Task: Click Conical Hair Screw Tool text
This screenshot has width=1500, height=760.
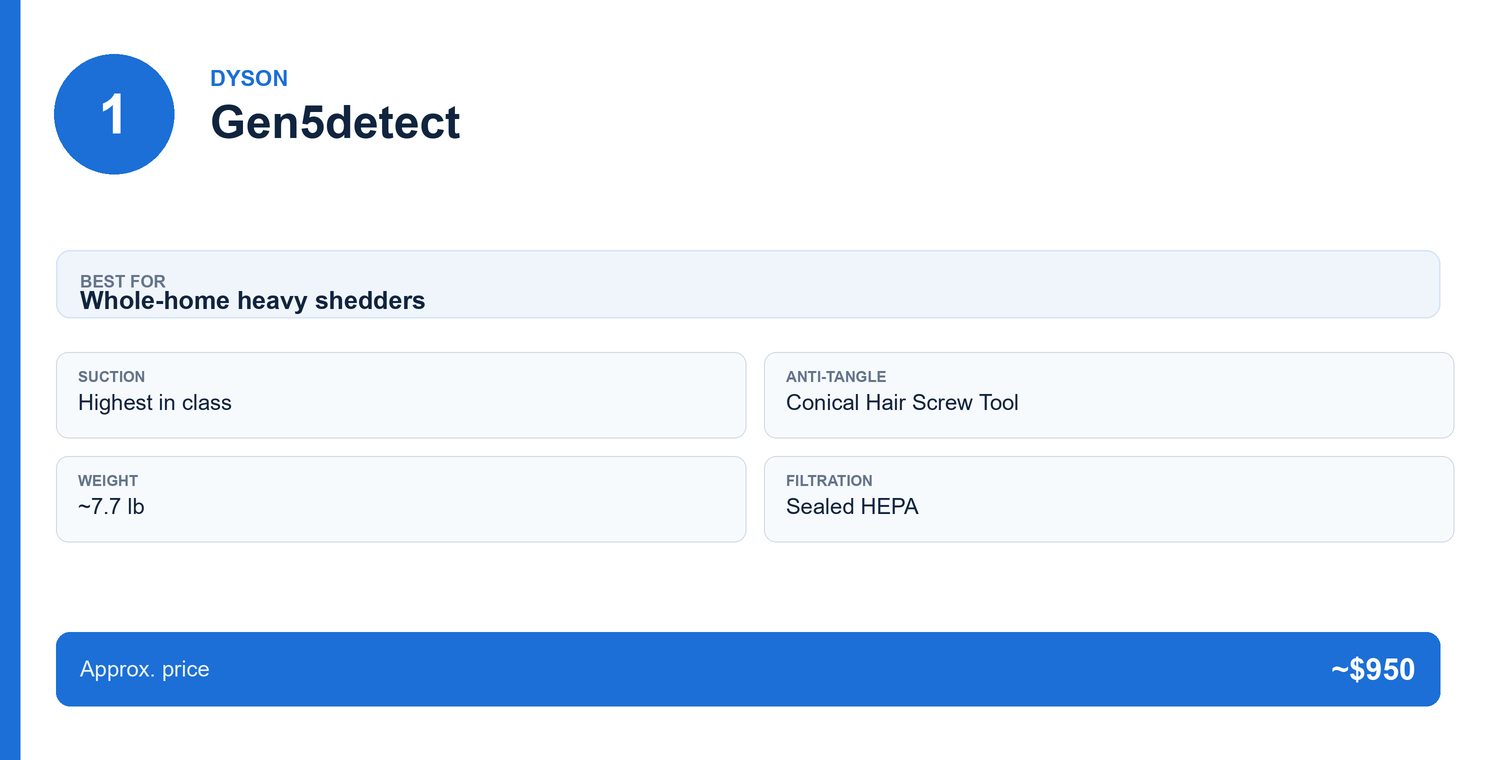Action: pyautogui.click(x=902, y=403)
